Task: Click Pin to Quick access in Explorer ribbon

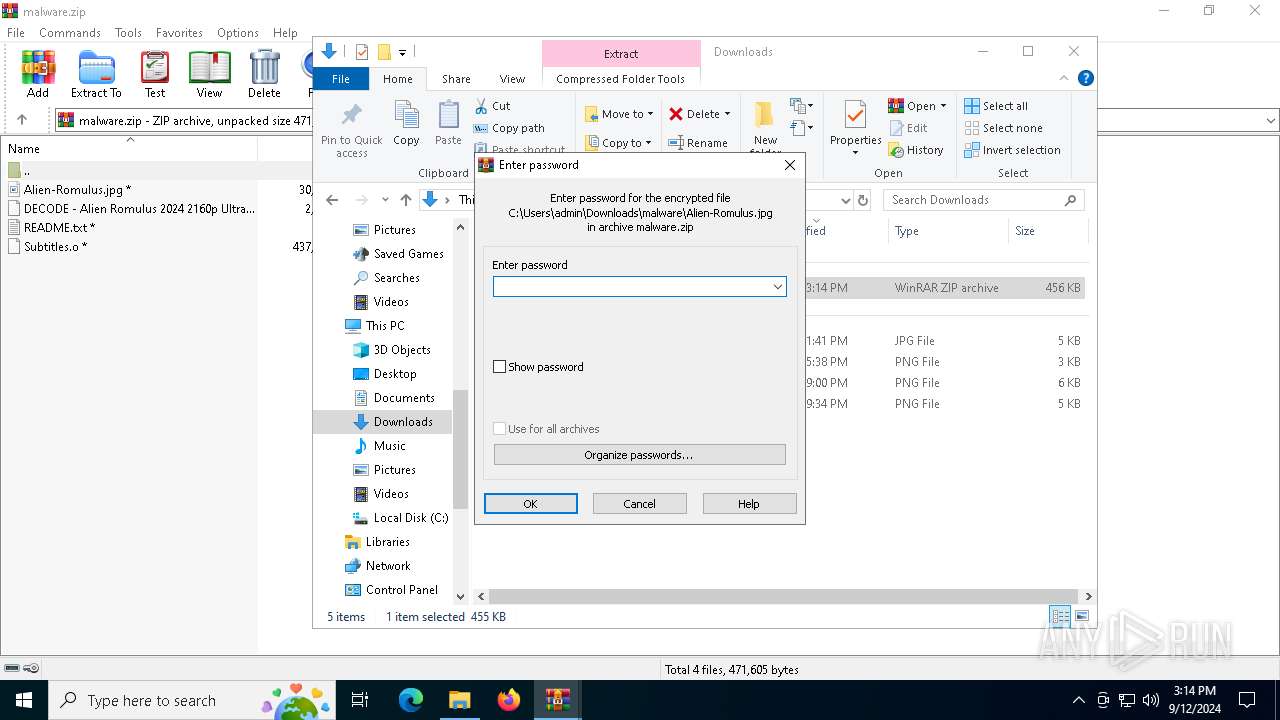Action: (351, 130)
